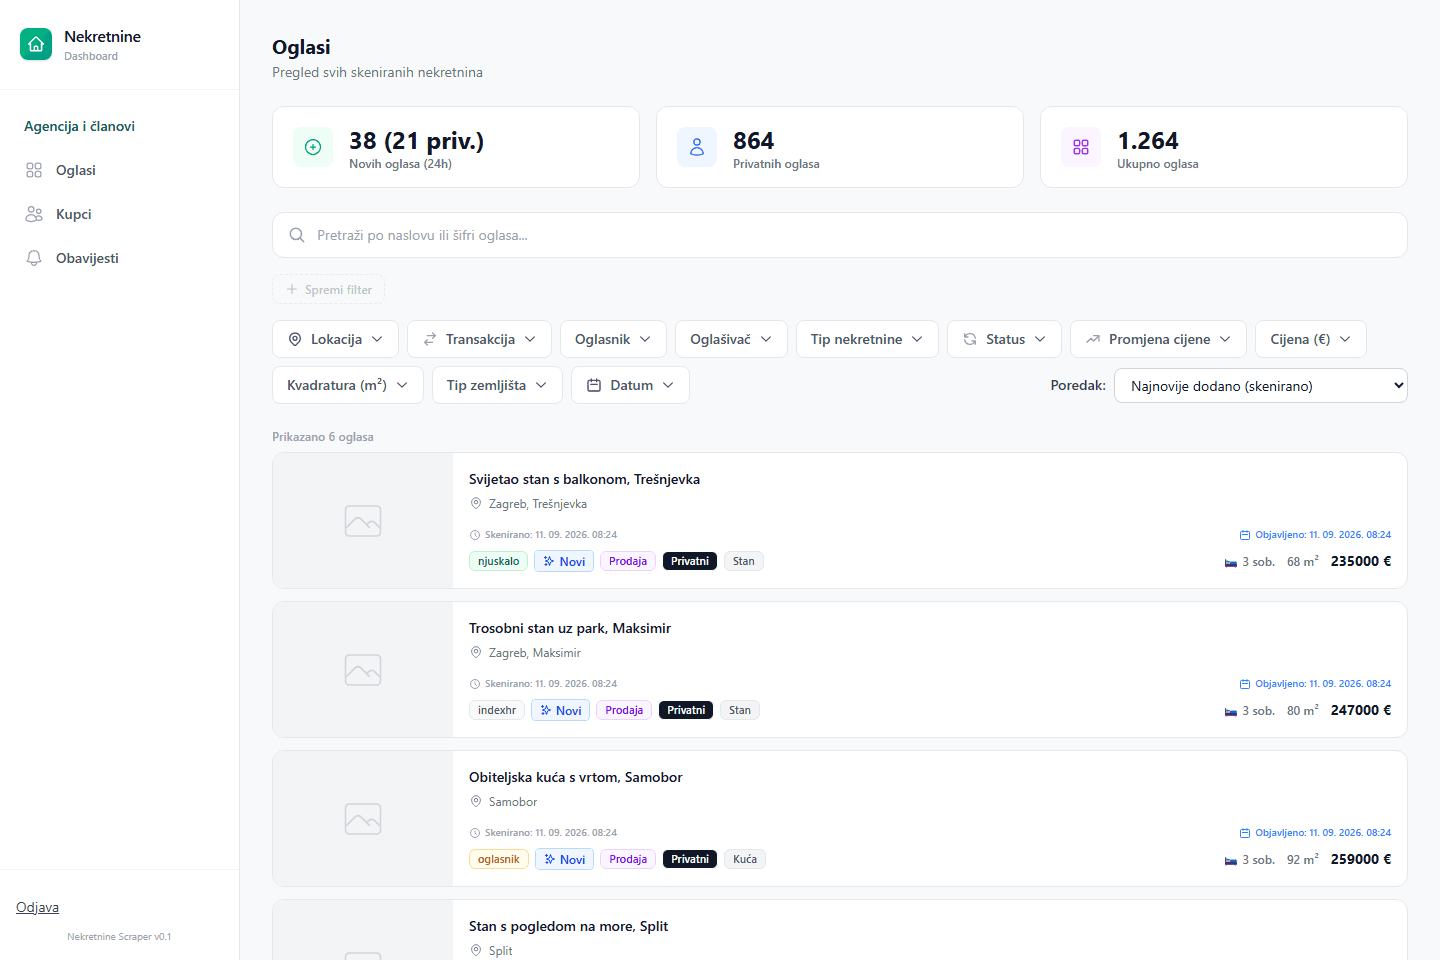
Task: Click the bed icon on the 235000 € listing
Action: tap(1231, 562)
